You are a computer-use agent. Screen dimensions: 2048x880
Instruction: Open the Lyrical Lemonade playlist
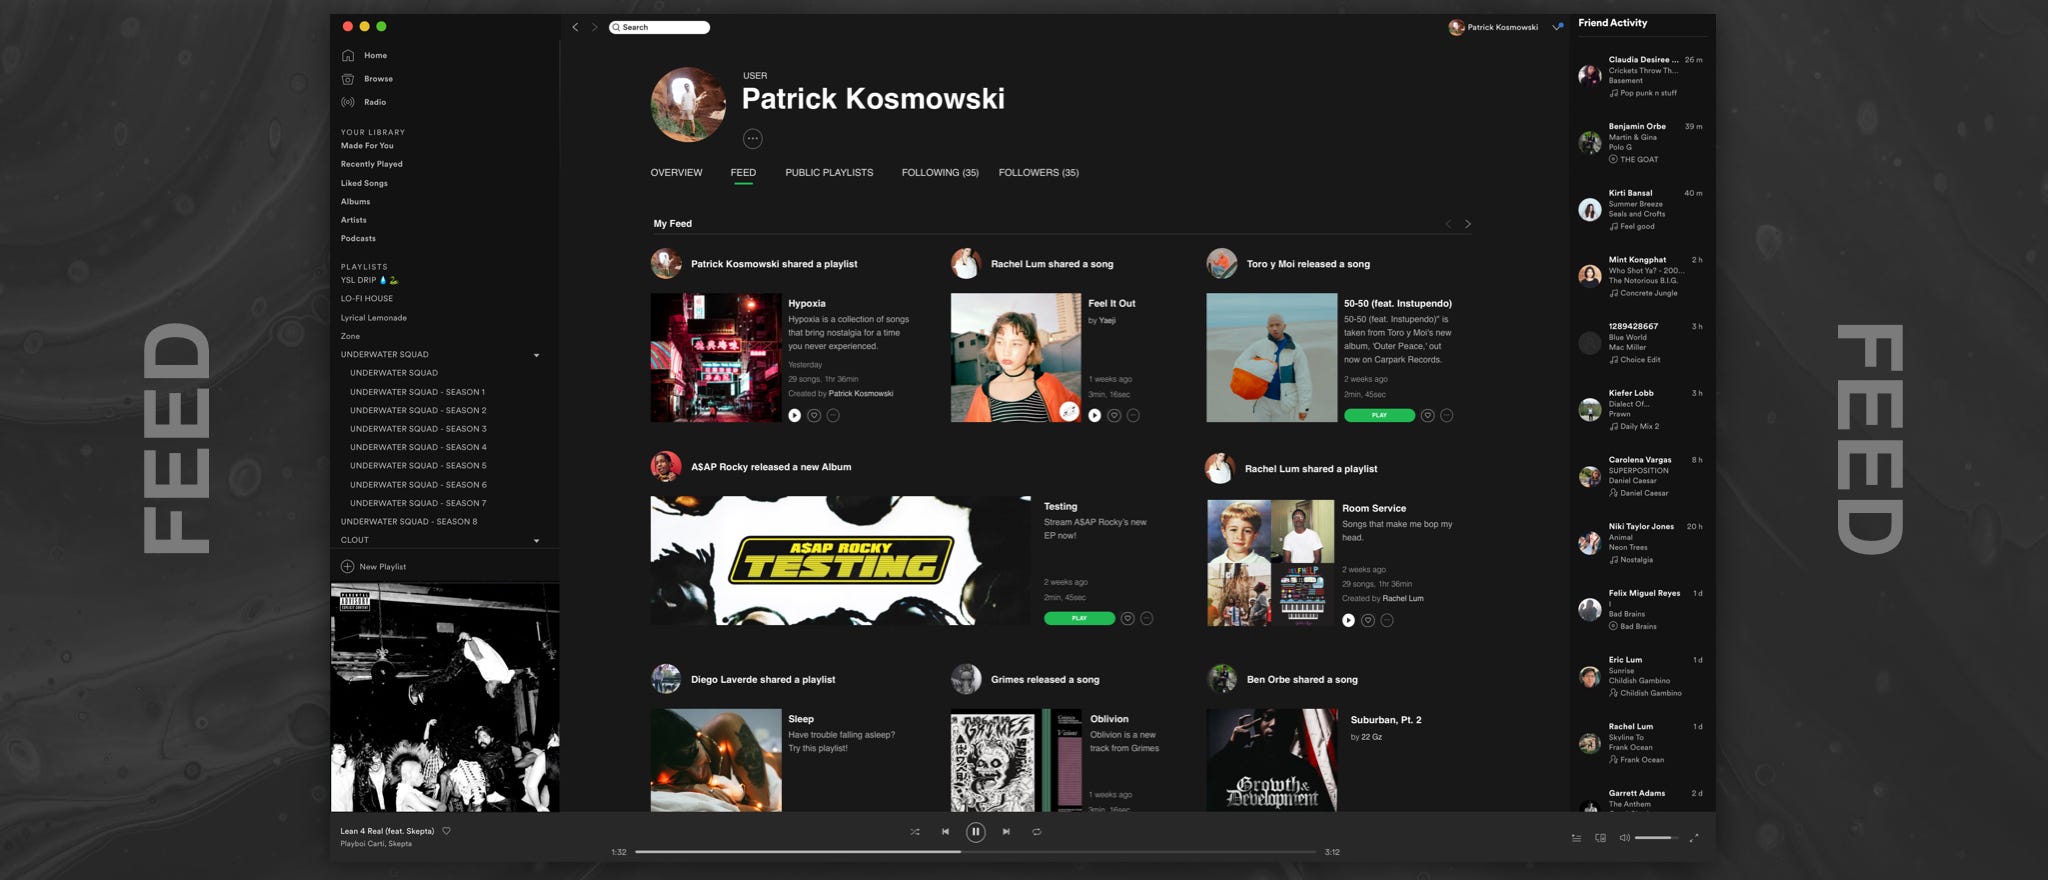pyautogui.click(x=374, y=318)
